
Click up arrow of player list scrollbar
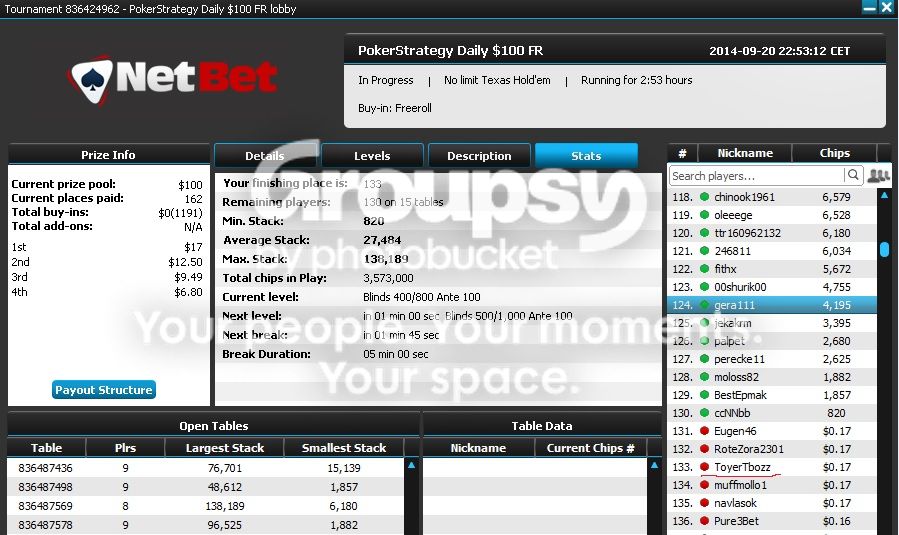(x=884, y=196)
